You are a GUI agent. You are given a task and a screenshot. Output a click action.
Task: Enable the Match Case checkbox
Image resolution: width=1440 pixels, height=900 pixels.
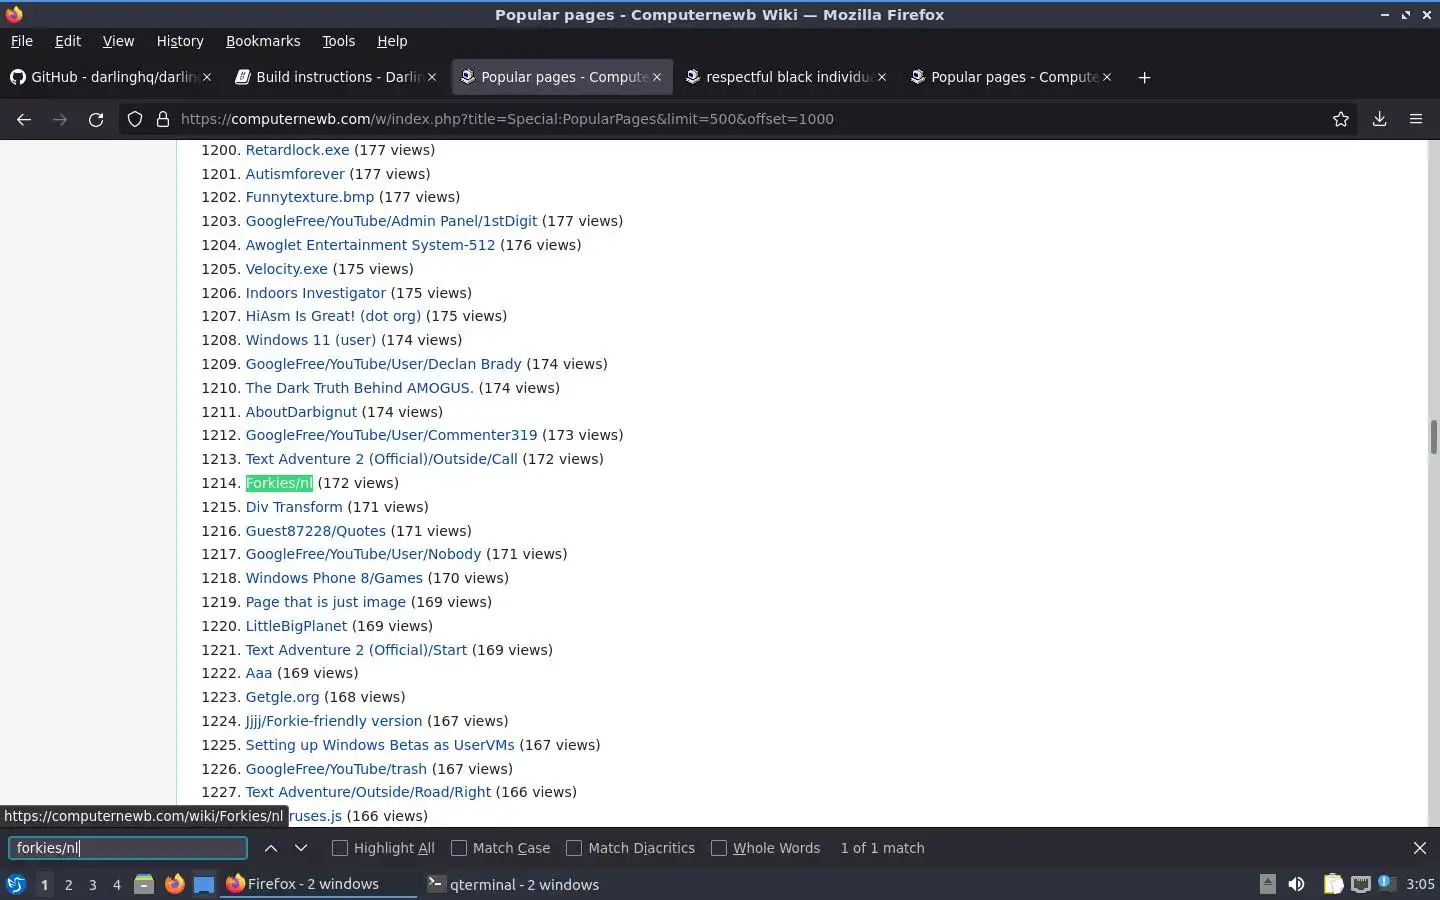pyautogui.click(x=459, y=848)
